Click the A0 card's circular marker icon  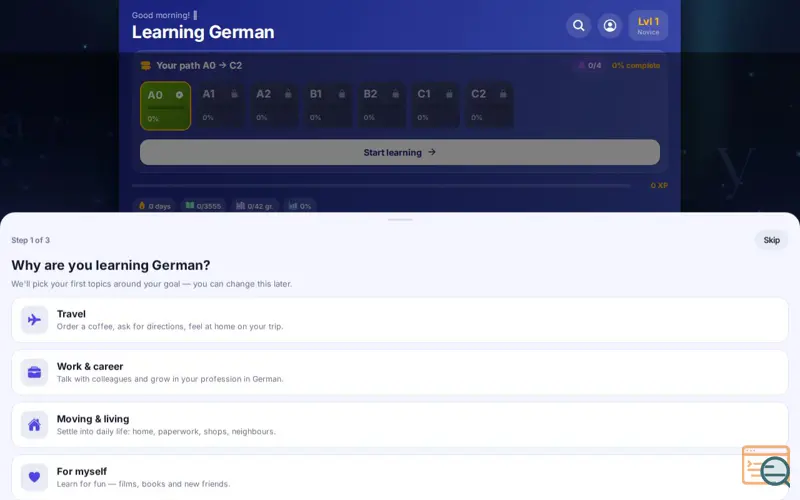[x=179, y=95]
